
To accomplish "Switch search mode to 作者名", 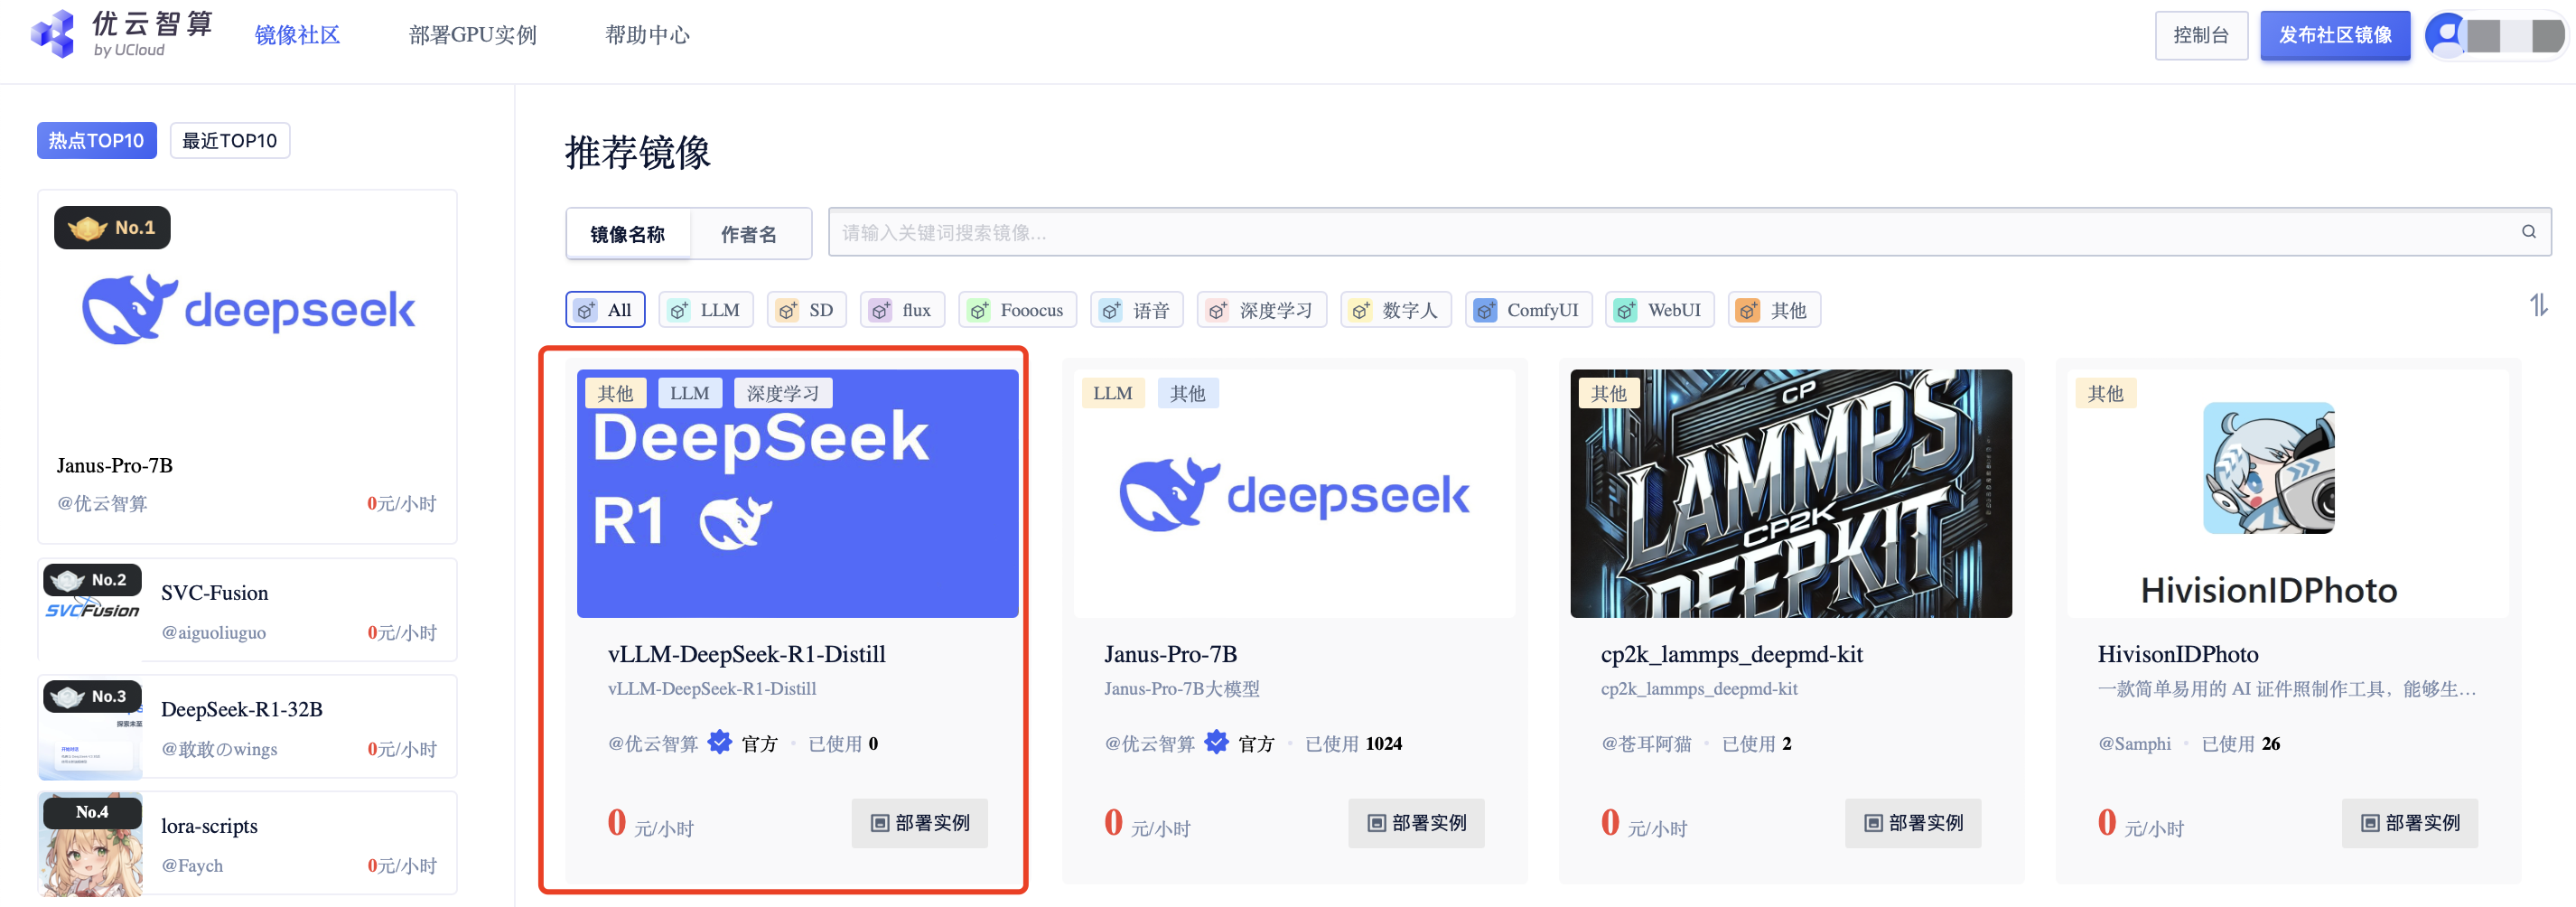I will click(x=748, y=234).
